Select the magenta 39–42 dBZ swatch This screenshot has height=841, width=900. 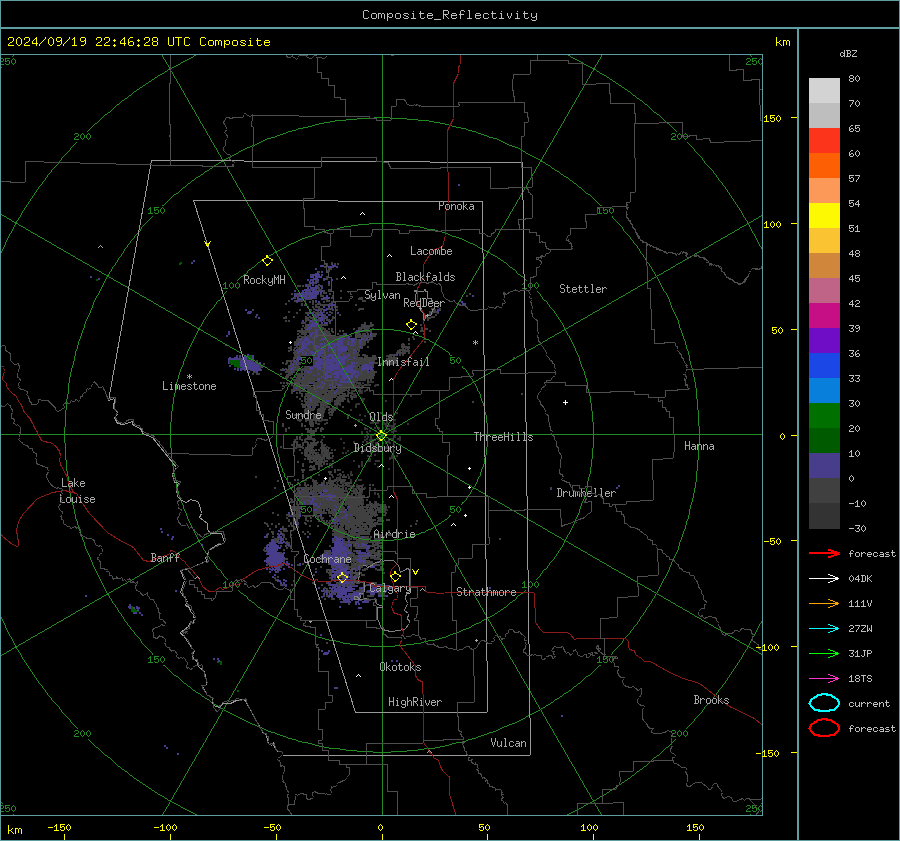[x=824, y=316]
